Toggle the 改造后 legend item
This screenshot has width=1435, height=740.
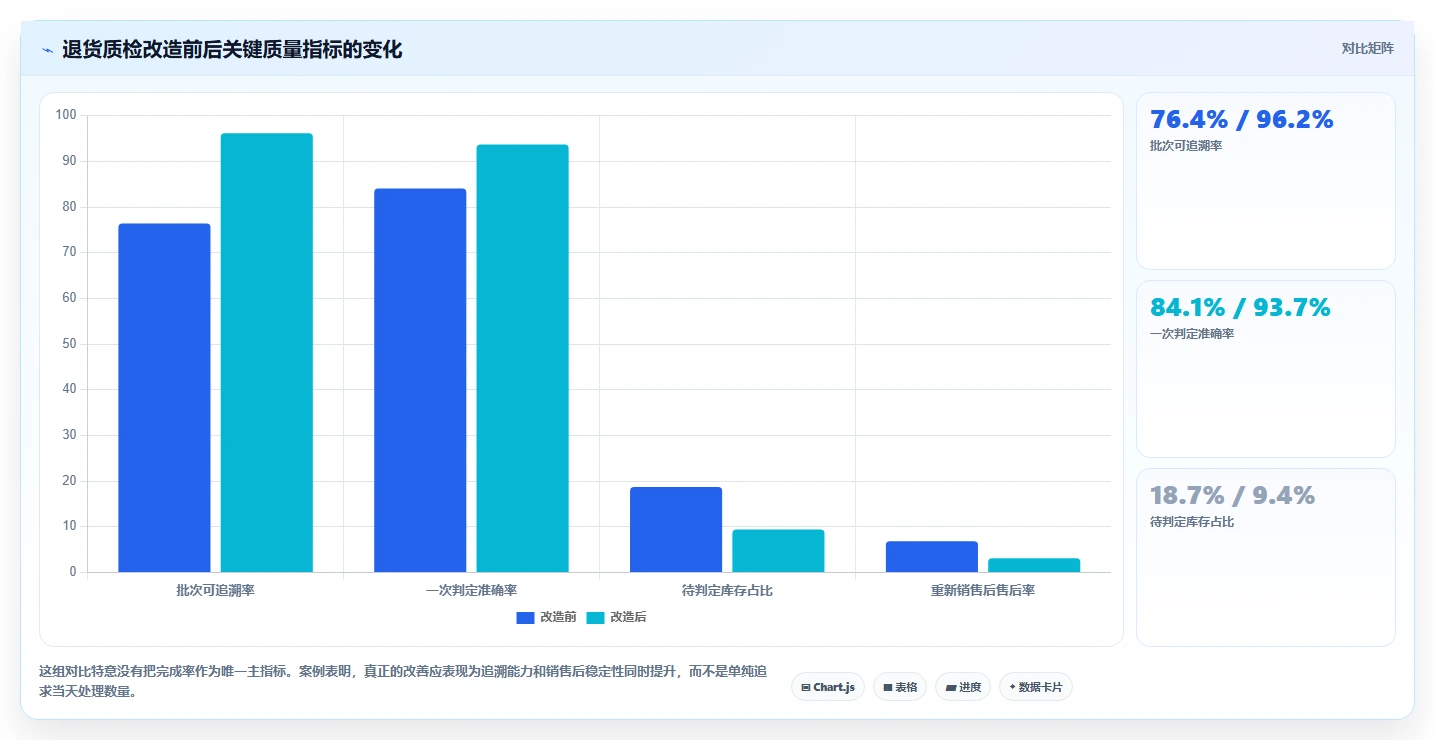pyautogui.click(x=616, y=617)
